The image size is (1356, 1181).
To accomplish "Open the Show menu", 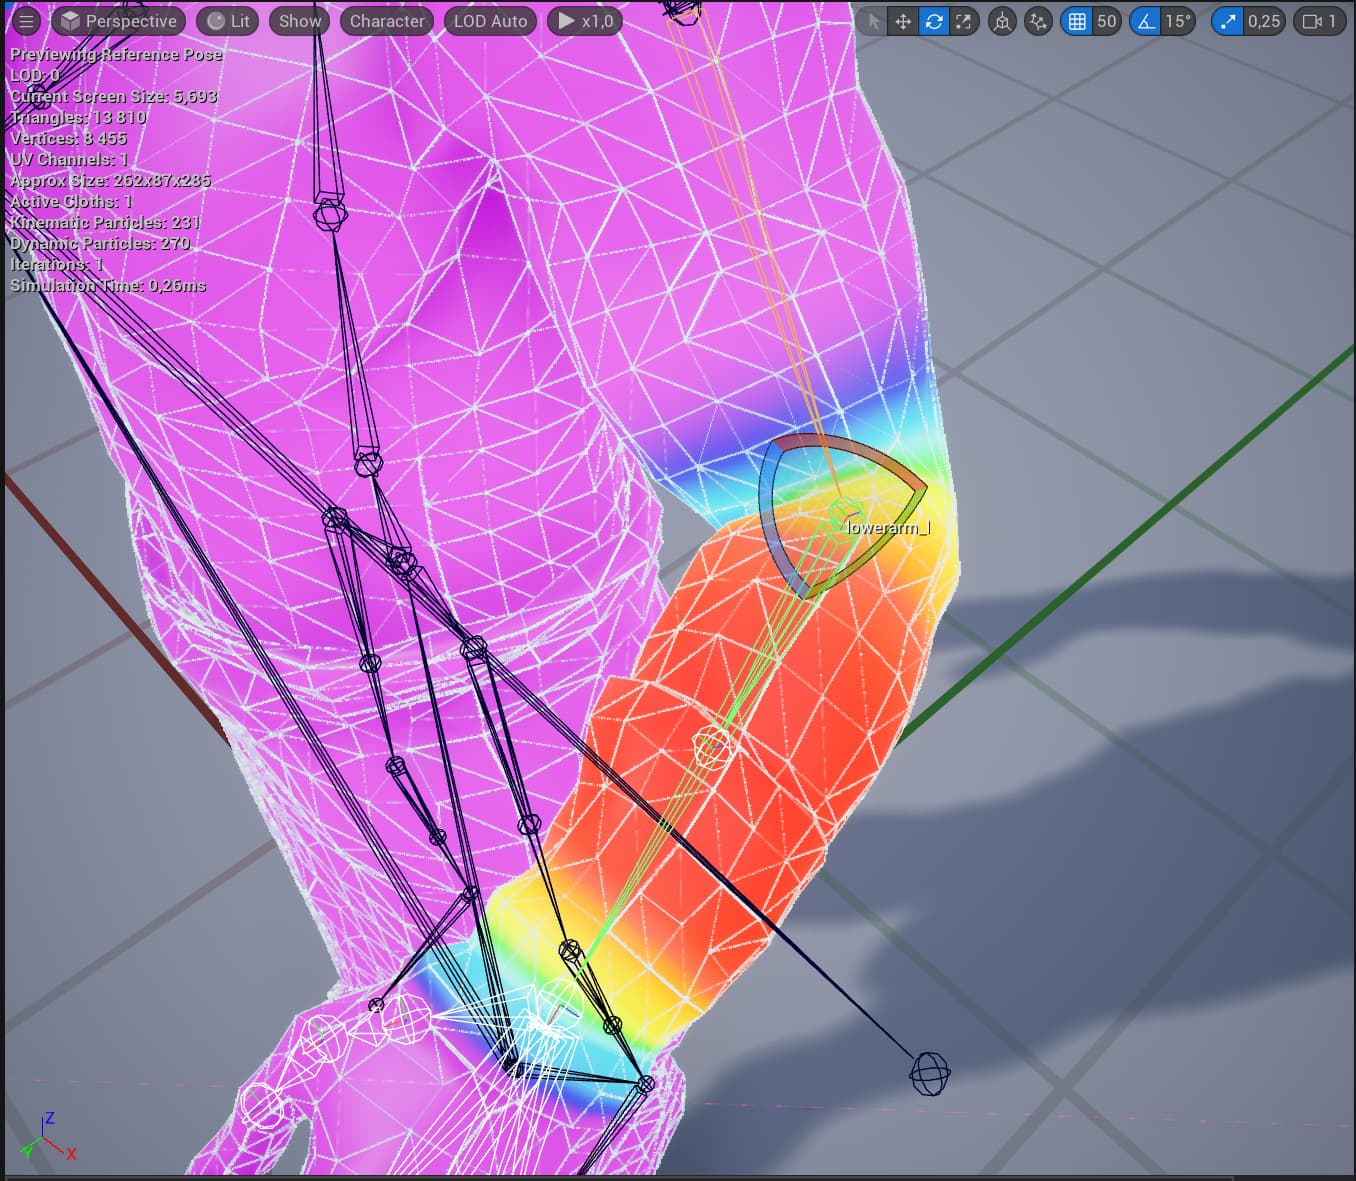I will 300,21.
